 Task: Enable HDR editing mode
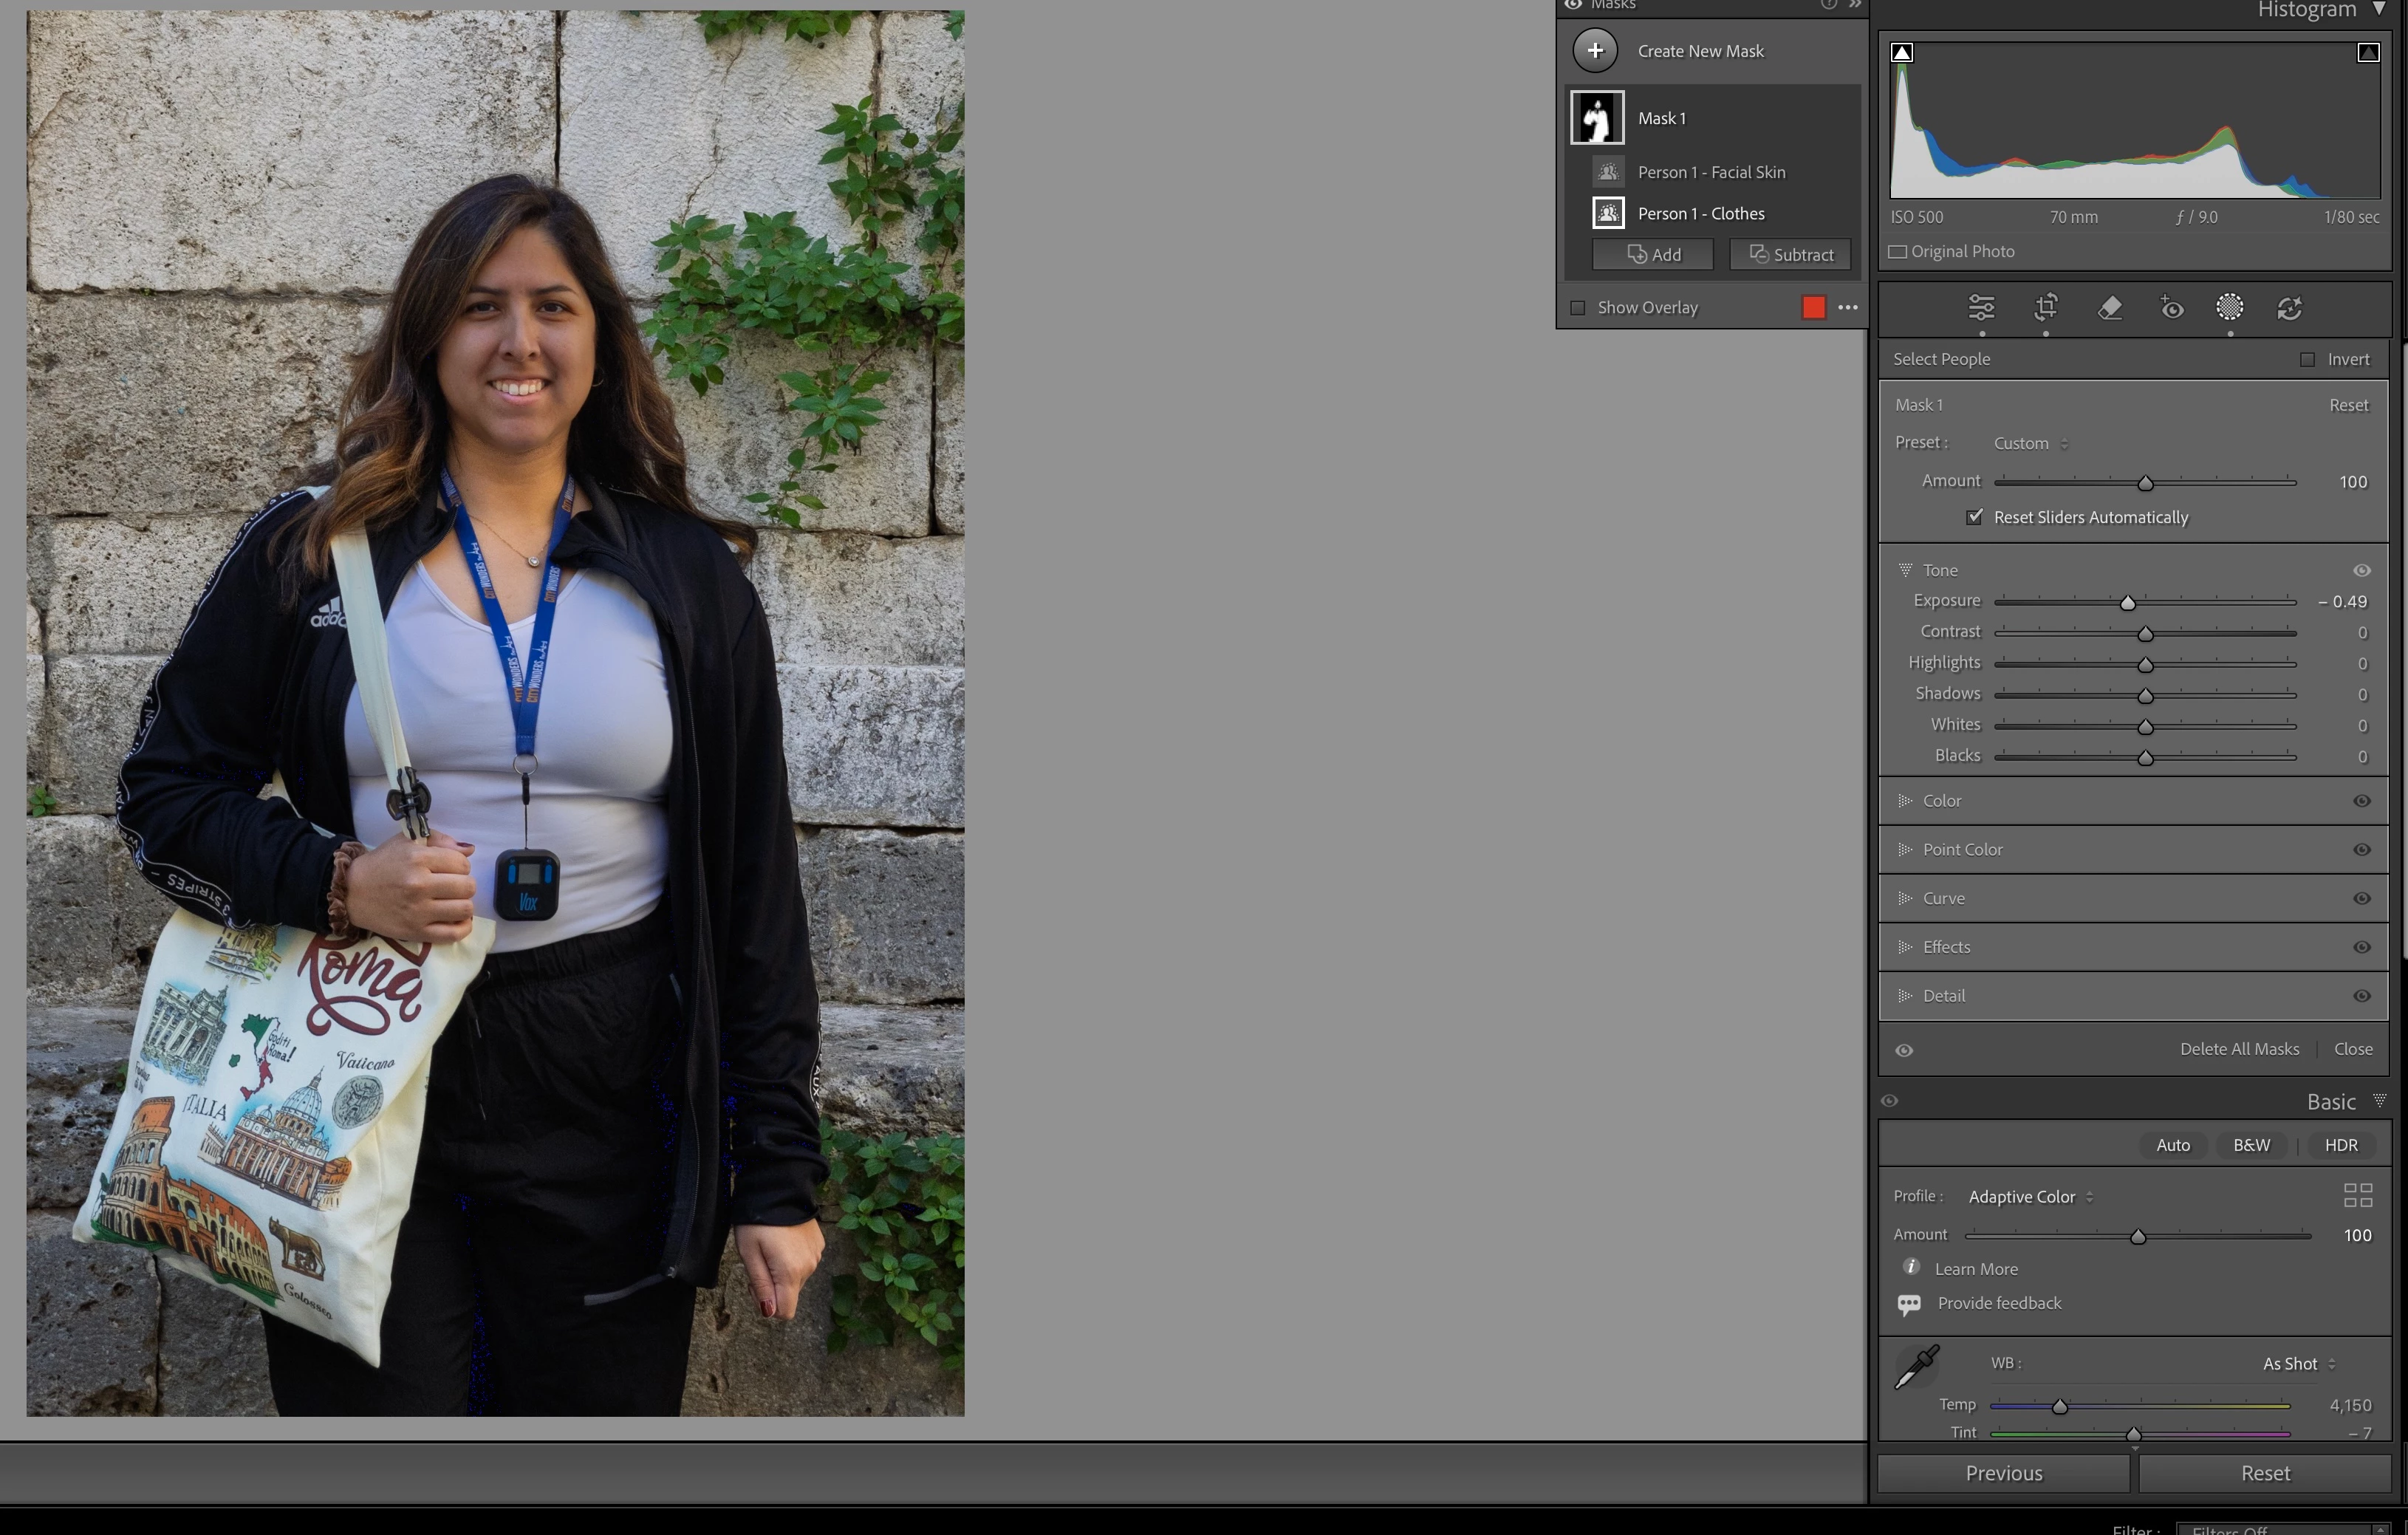(2340, 1146)
